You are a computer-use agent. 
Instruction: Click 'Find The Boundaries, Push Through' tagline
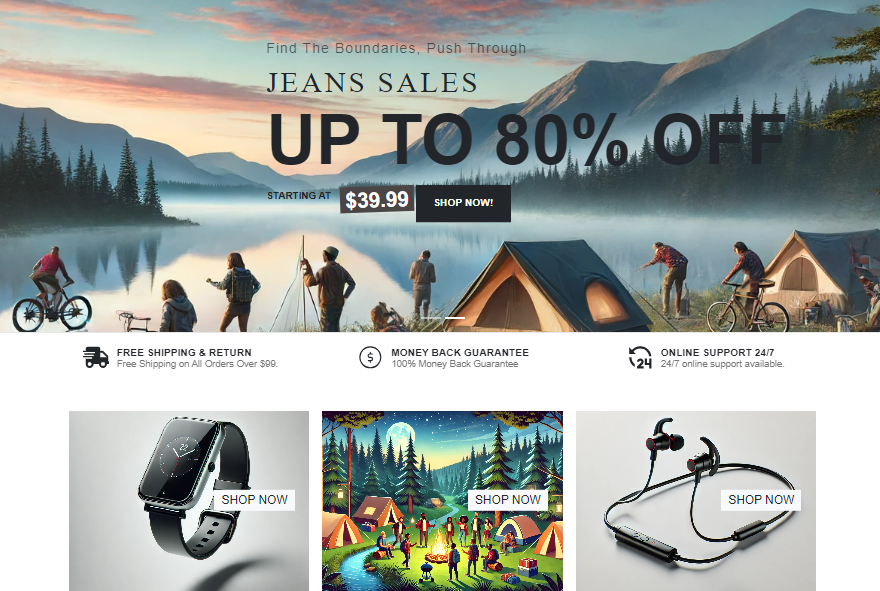click(x=396, y=49)
